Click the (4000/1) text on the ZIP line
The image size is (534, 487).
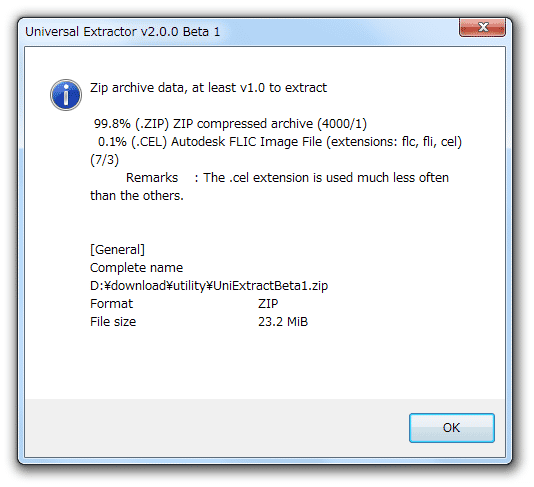[x=342, y=124]
